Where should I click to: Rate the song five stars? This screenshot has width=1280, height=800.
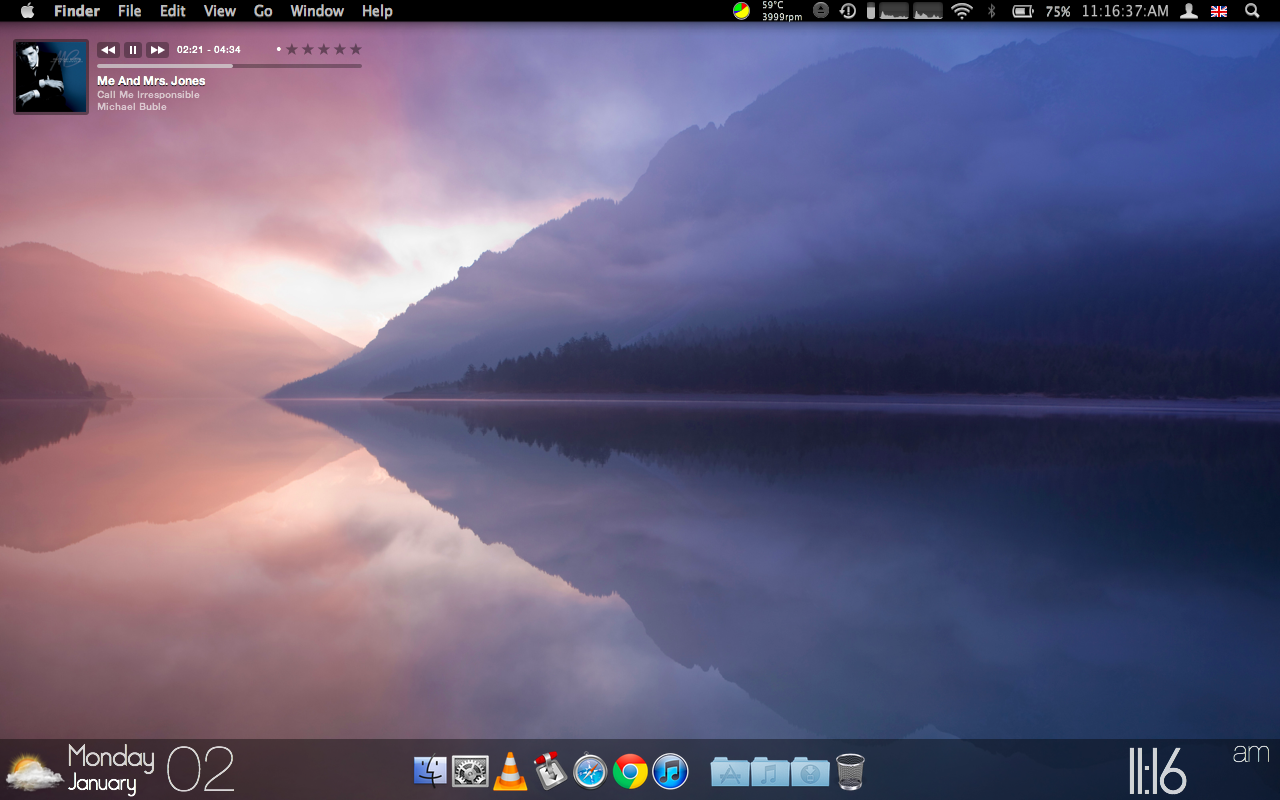tap(355, 49)
